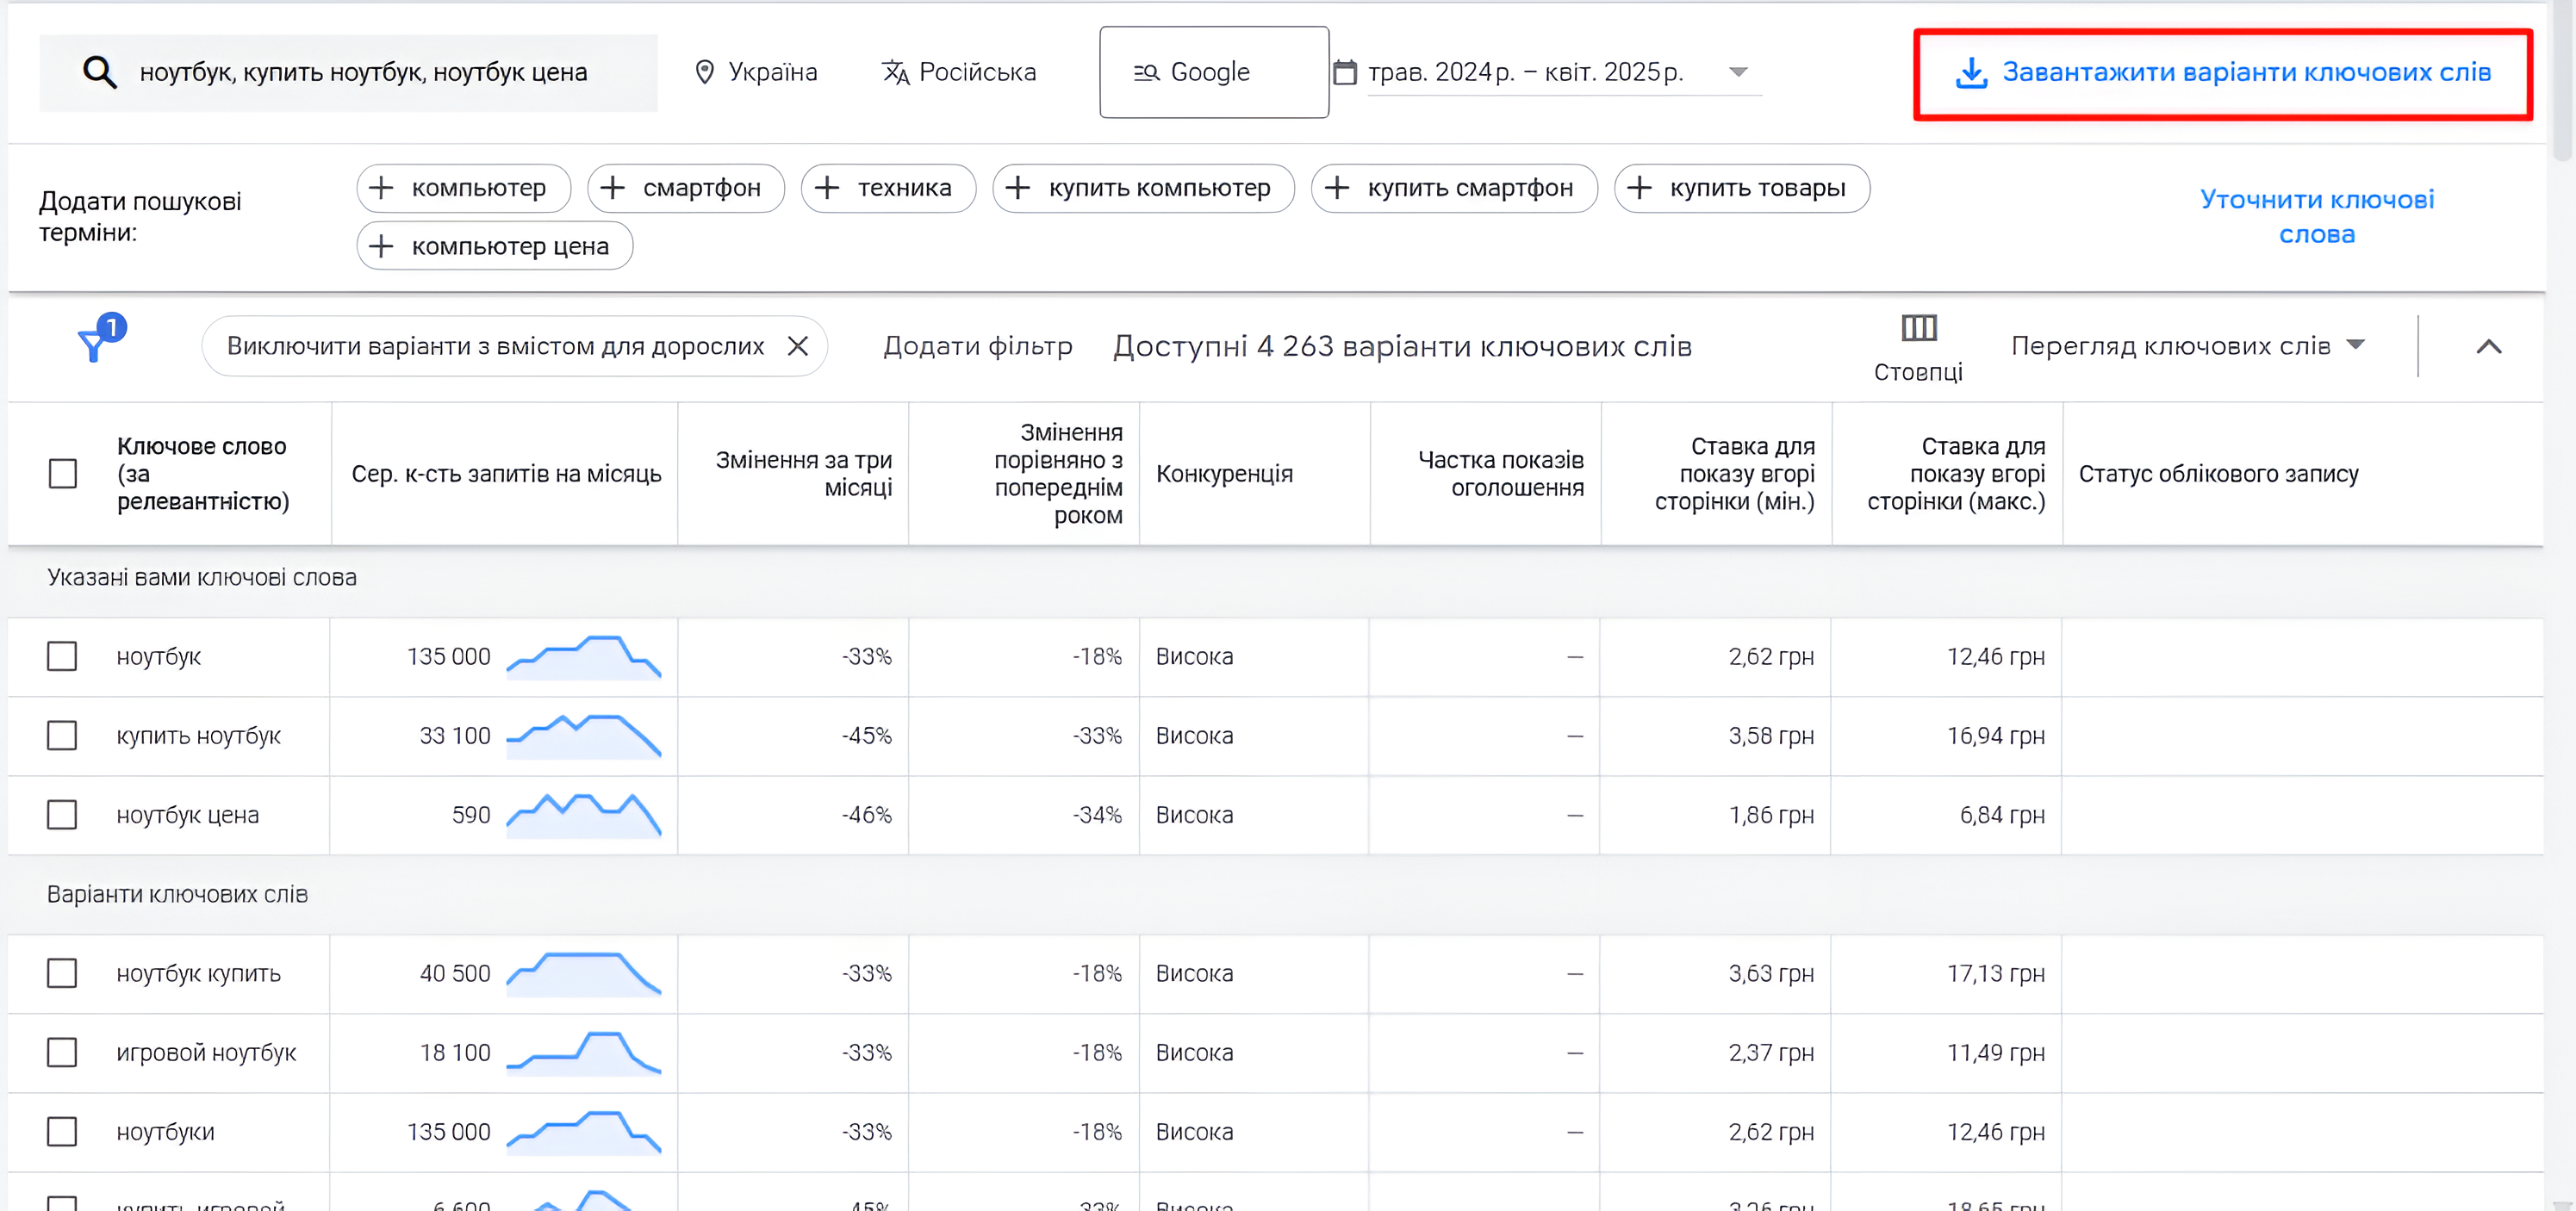Check the ноутбуки keyword checkbox
The image size is (2576, 1211).
(62, 1131)
